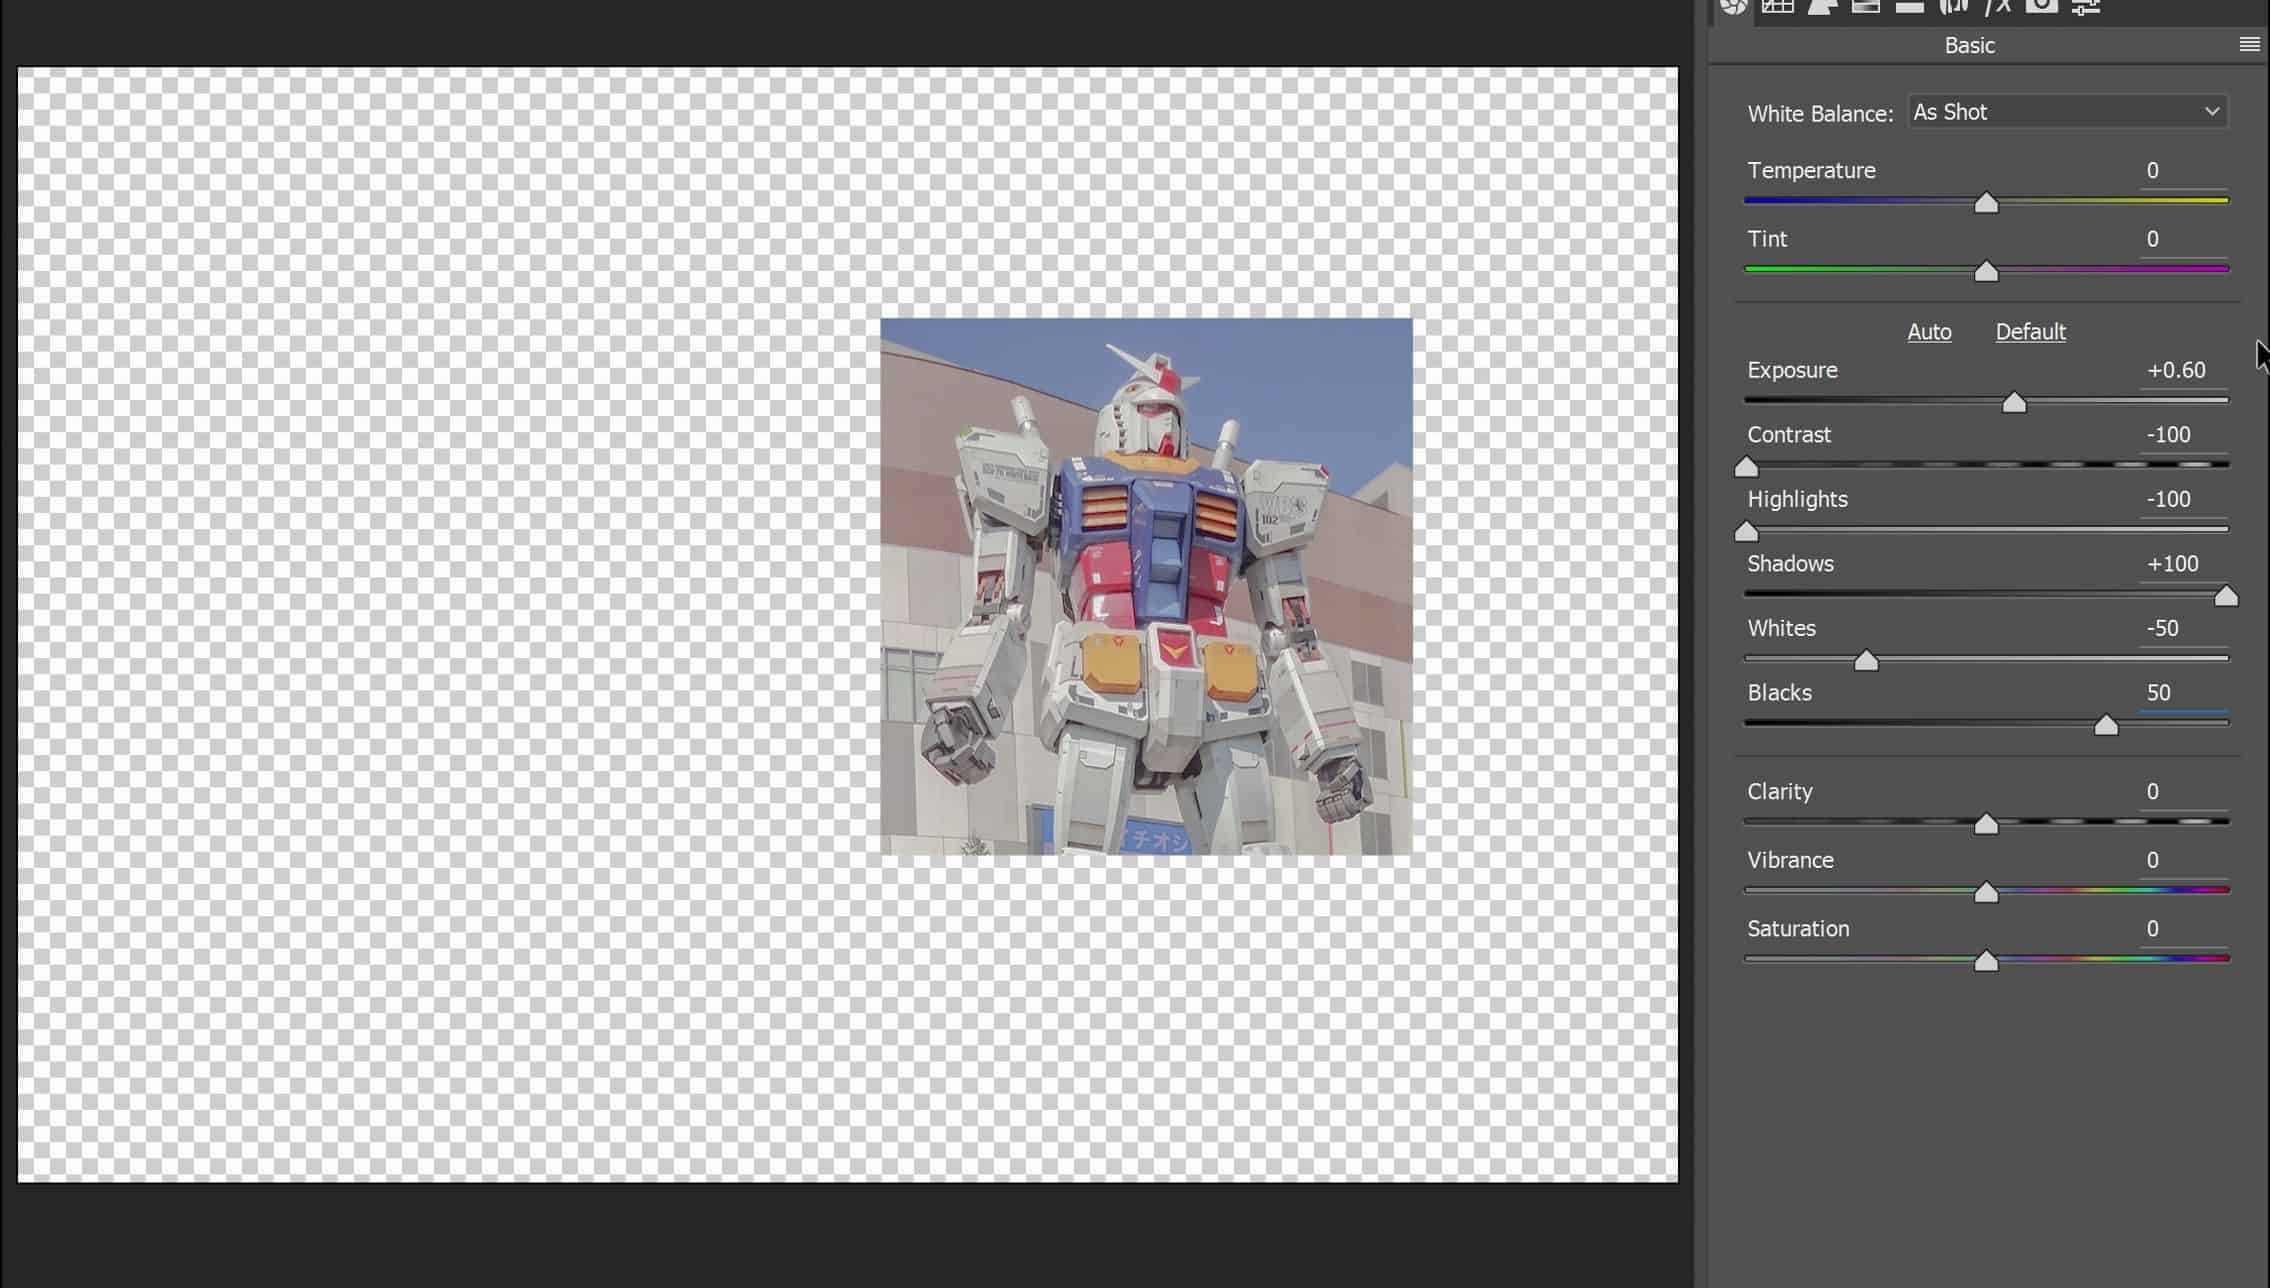Image resolution: width=2270 pixels, height=1288 pixels.
Task: Click the Basic panel title
Action: point(1969,45)
